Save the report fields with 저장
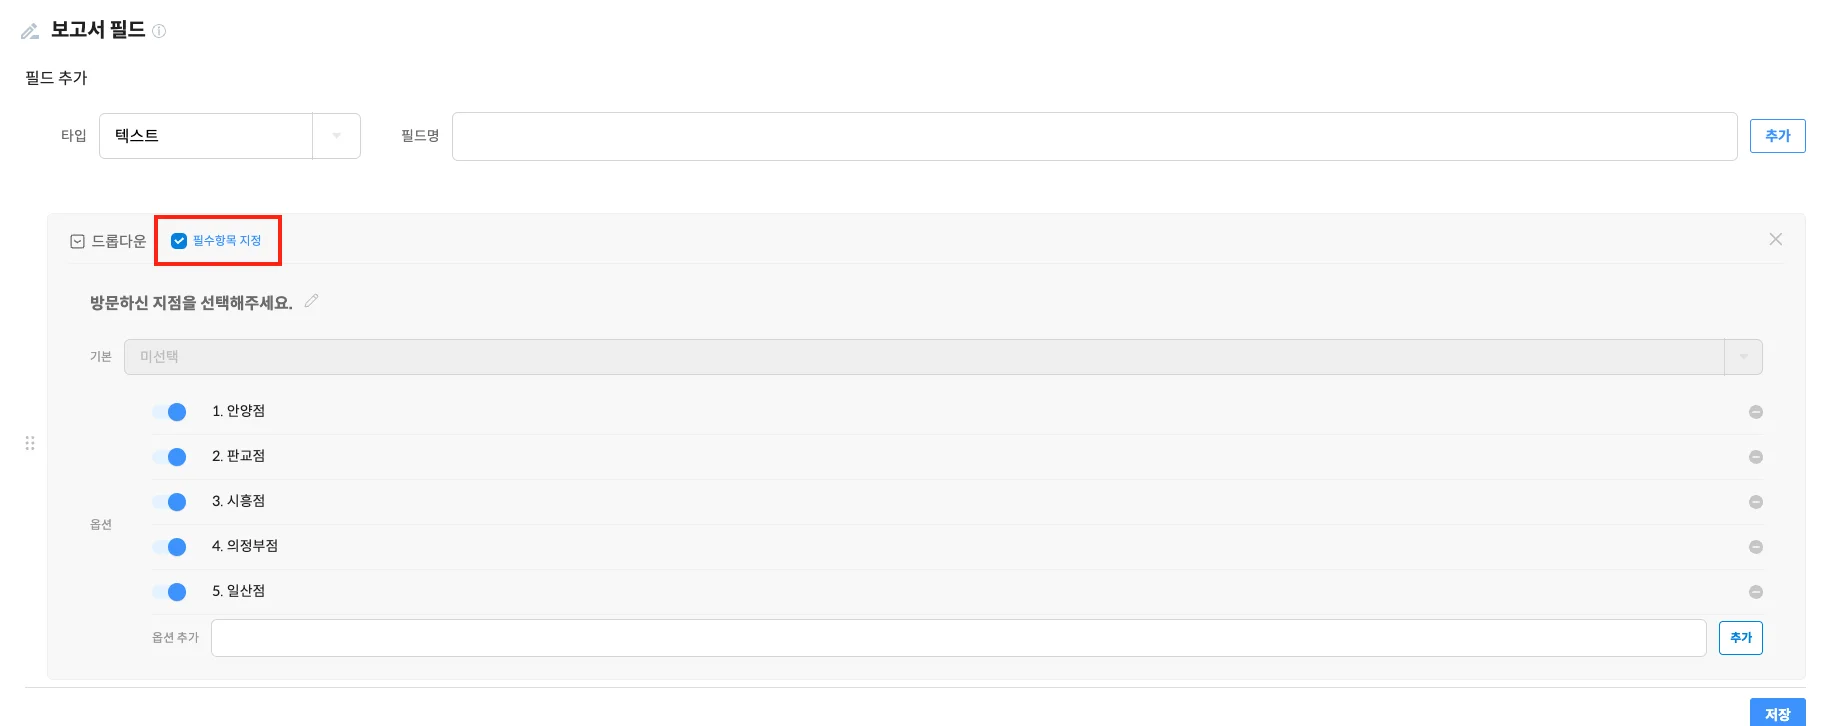 1777,713
